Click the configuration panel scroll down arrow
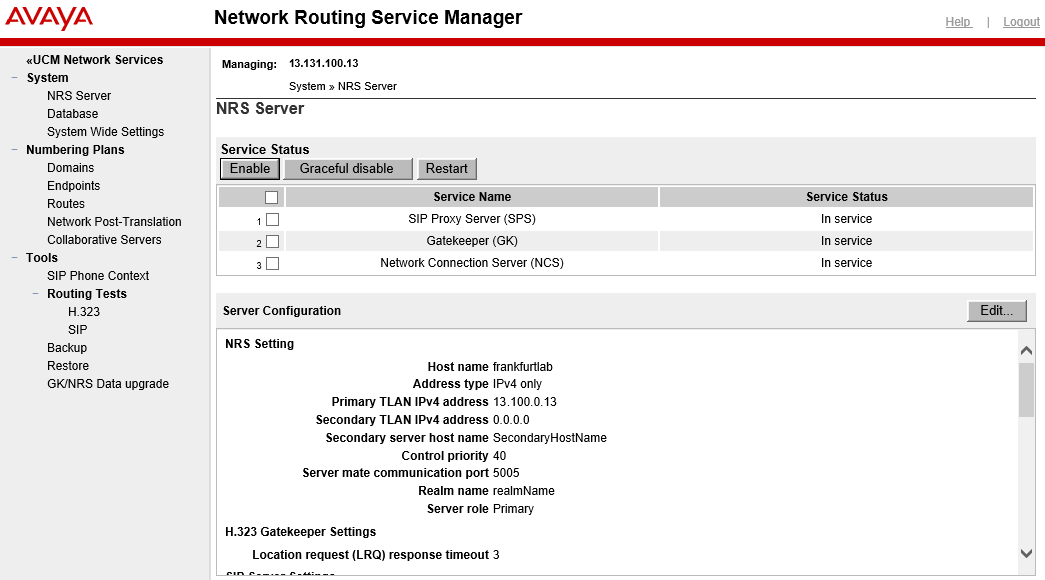This screenshot has height=580, width=1045. [x=1026, y=553]
